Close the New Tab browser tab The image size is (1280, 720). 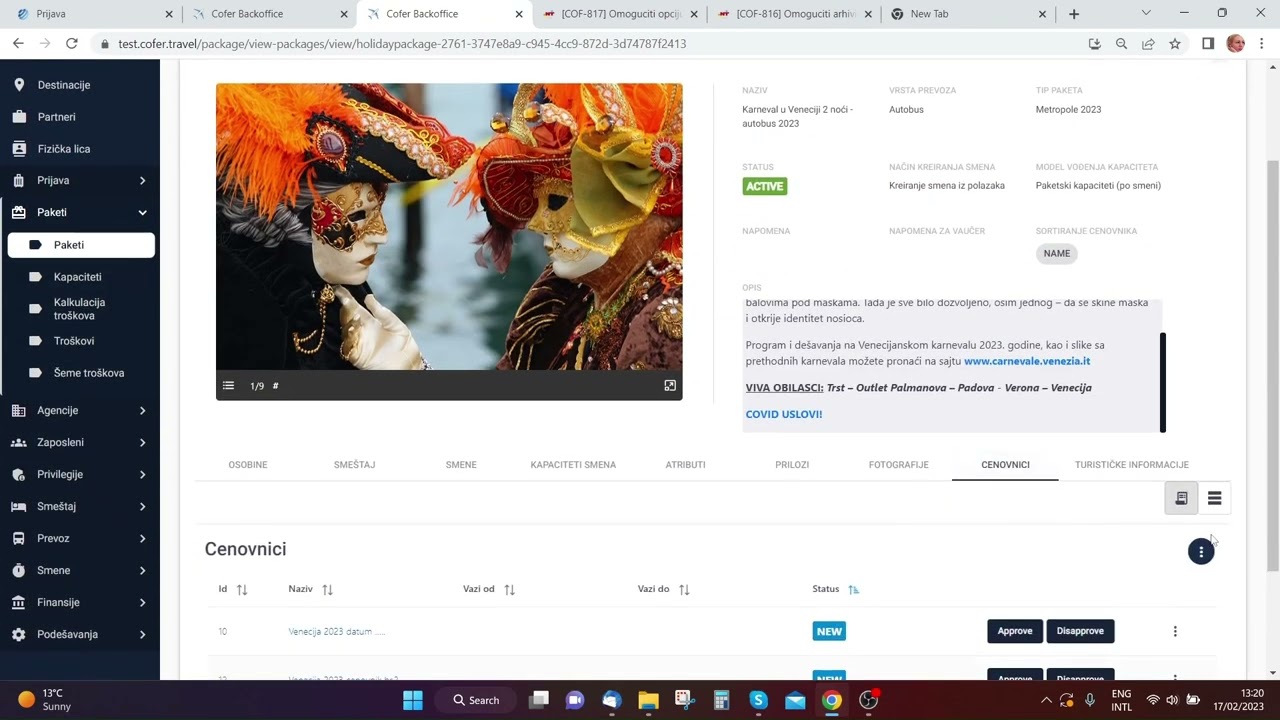[x=1043, y=14]
